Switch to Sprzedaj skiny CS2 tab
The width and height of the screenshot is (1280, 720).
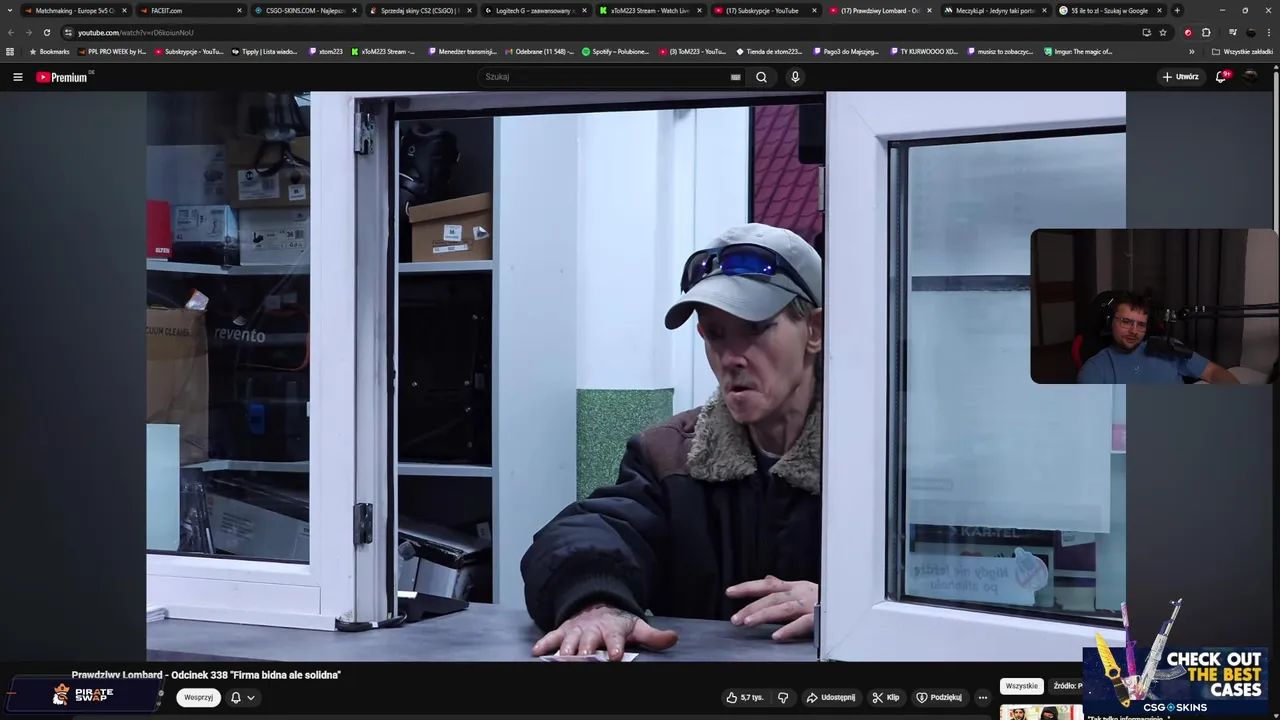419,10
